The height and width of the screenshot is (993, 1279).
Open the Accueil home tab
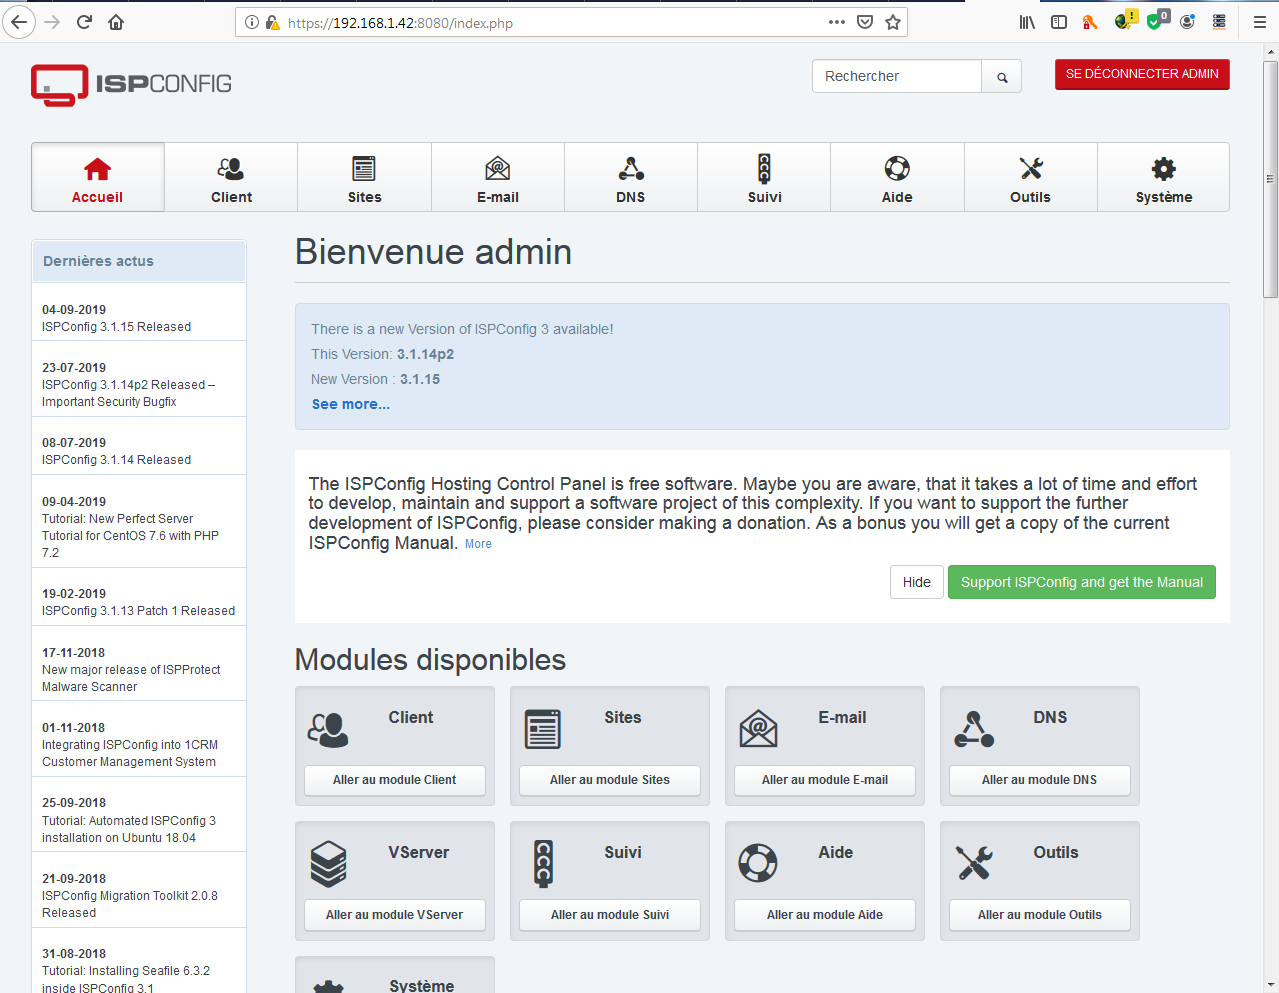(98, 177)
